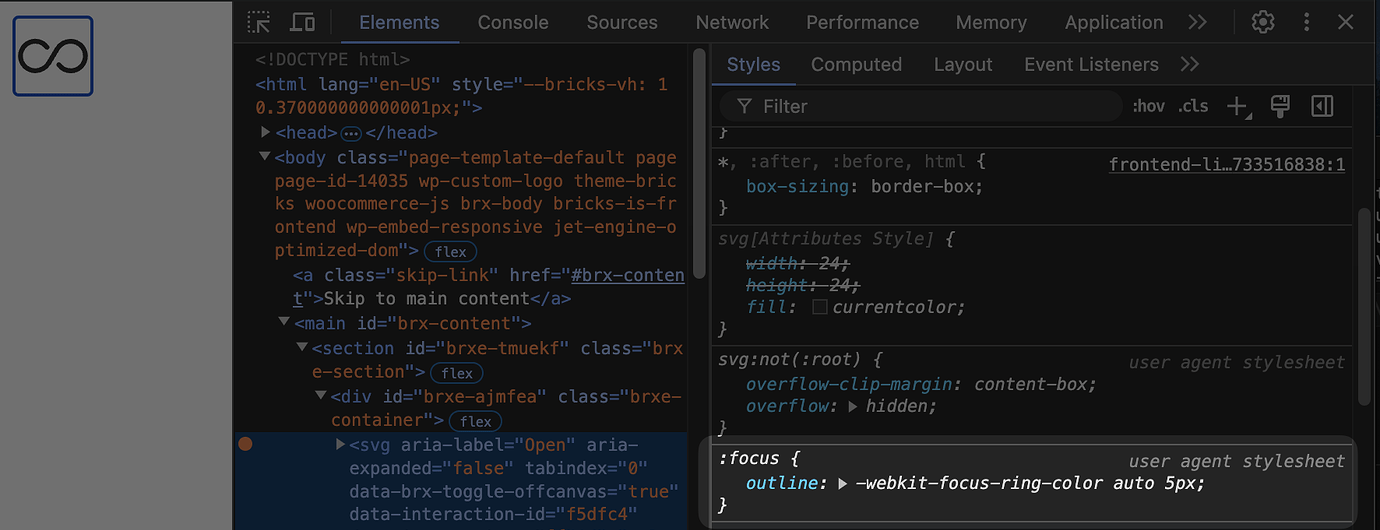Collapse the body element node
This screenshot has height=530, width=1380.
pos(265,156)
